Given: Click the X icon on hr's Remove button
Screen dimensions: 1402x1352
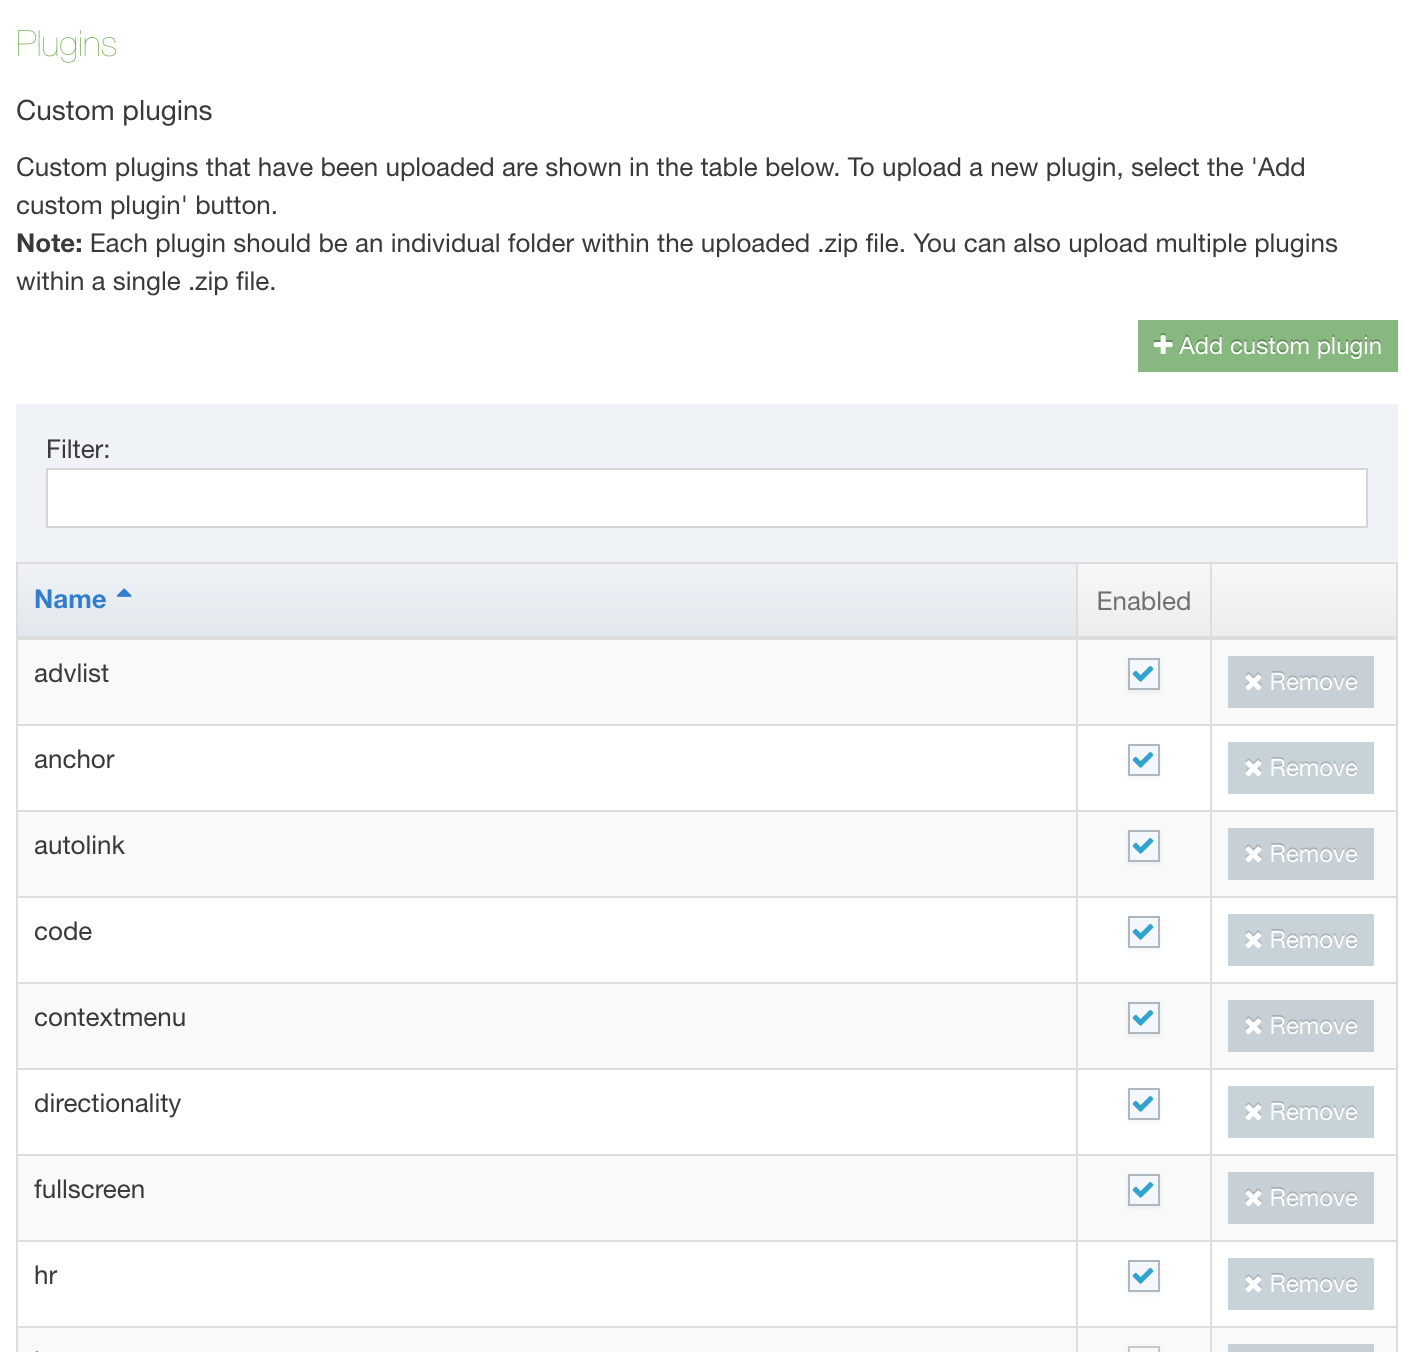Looking at the screenshot, I should [1252, 1284].
